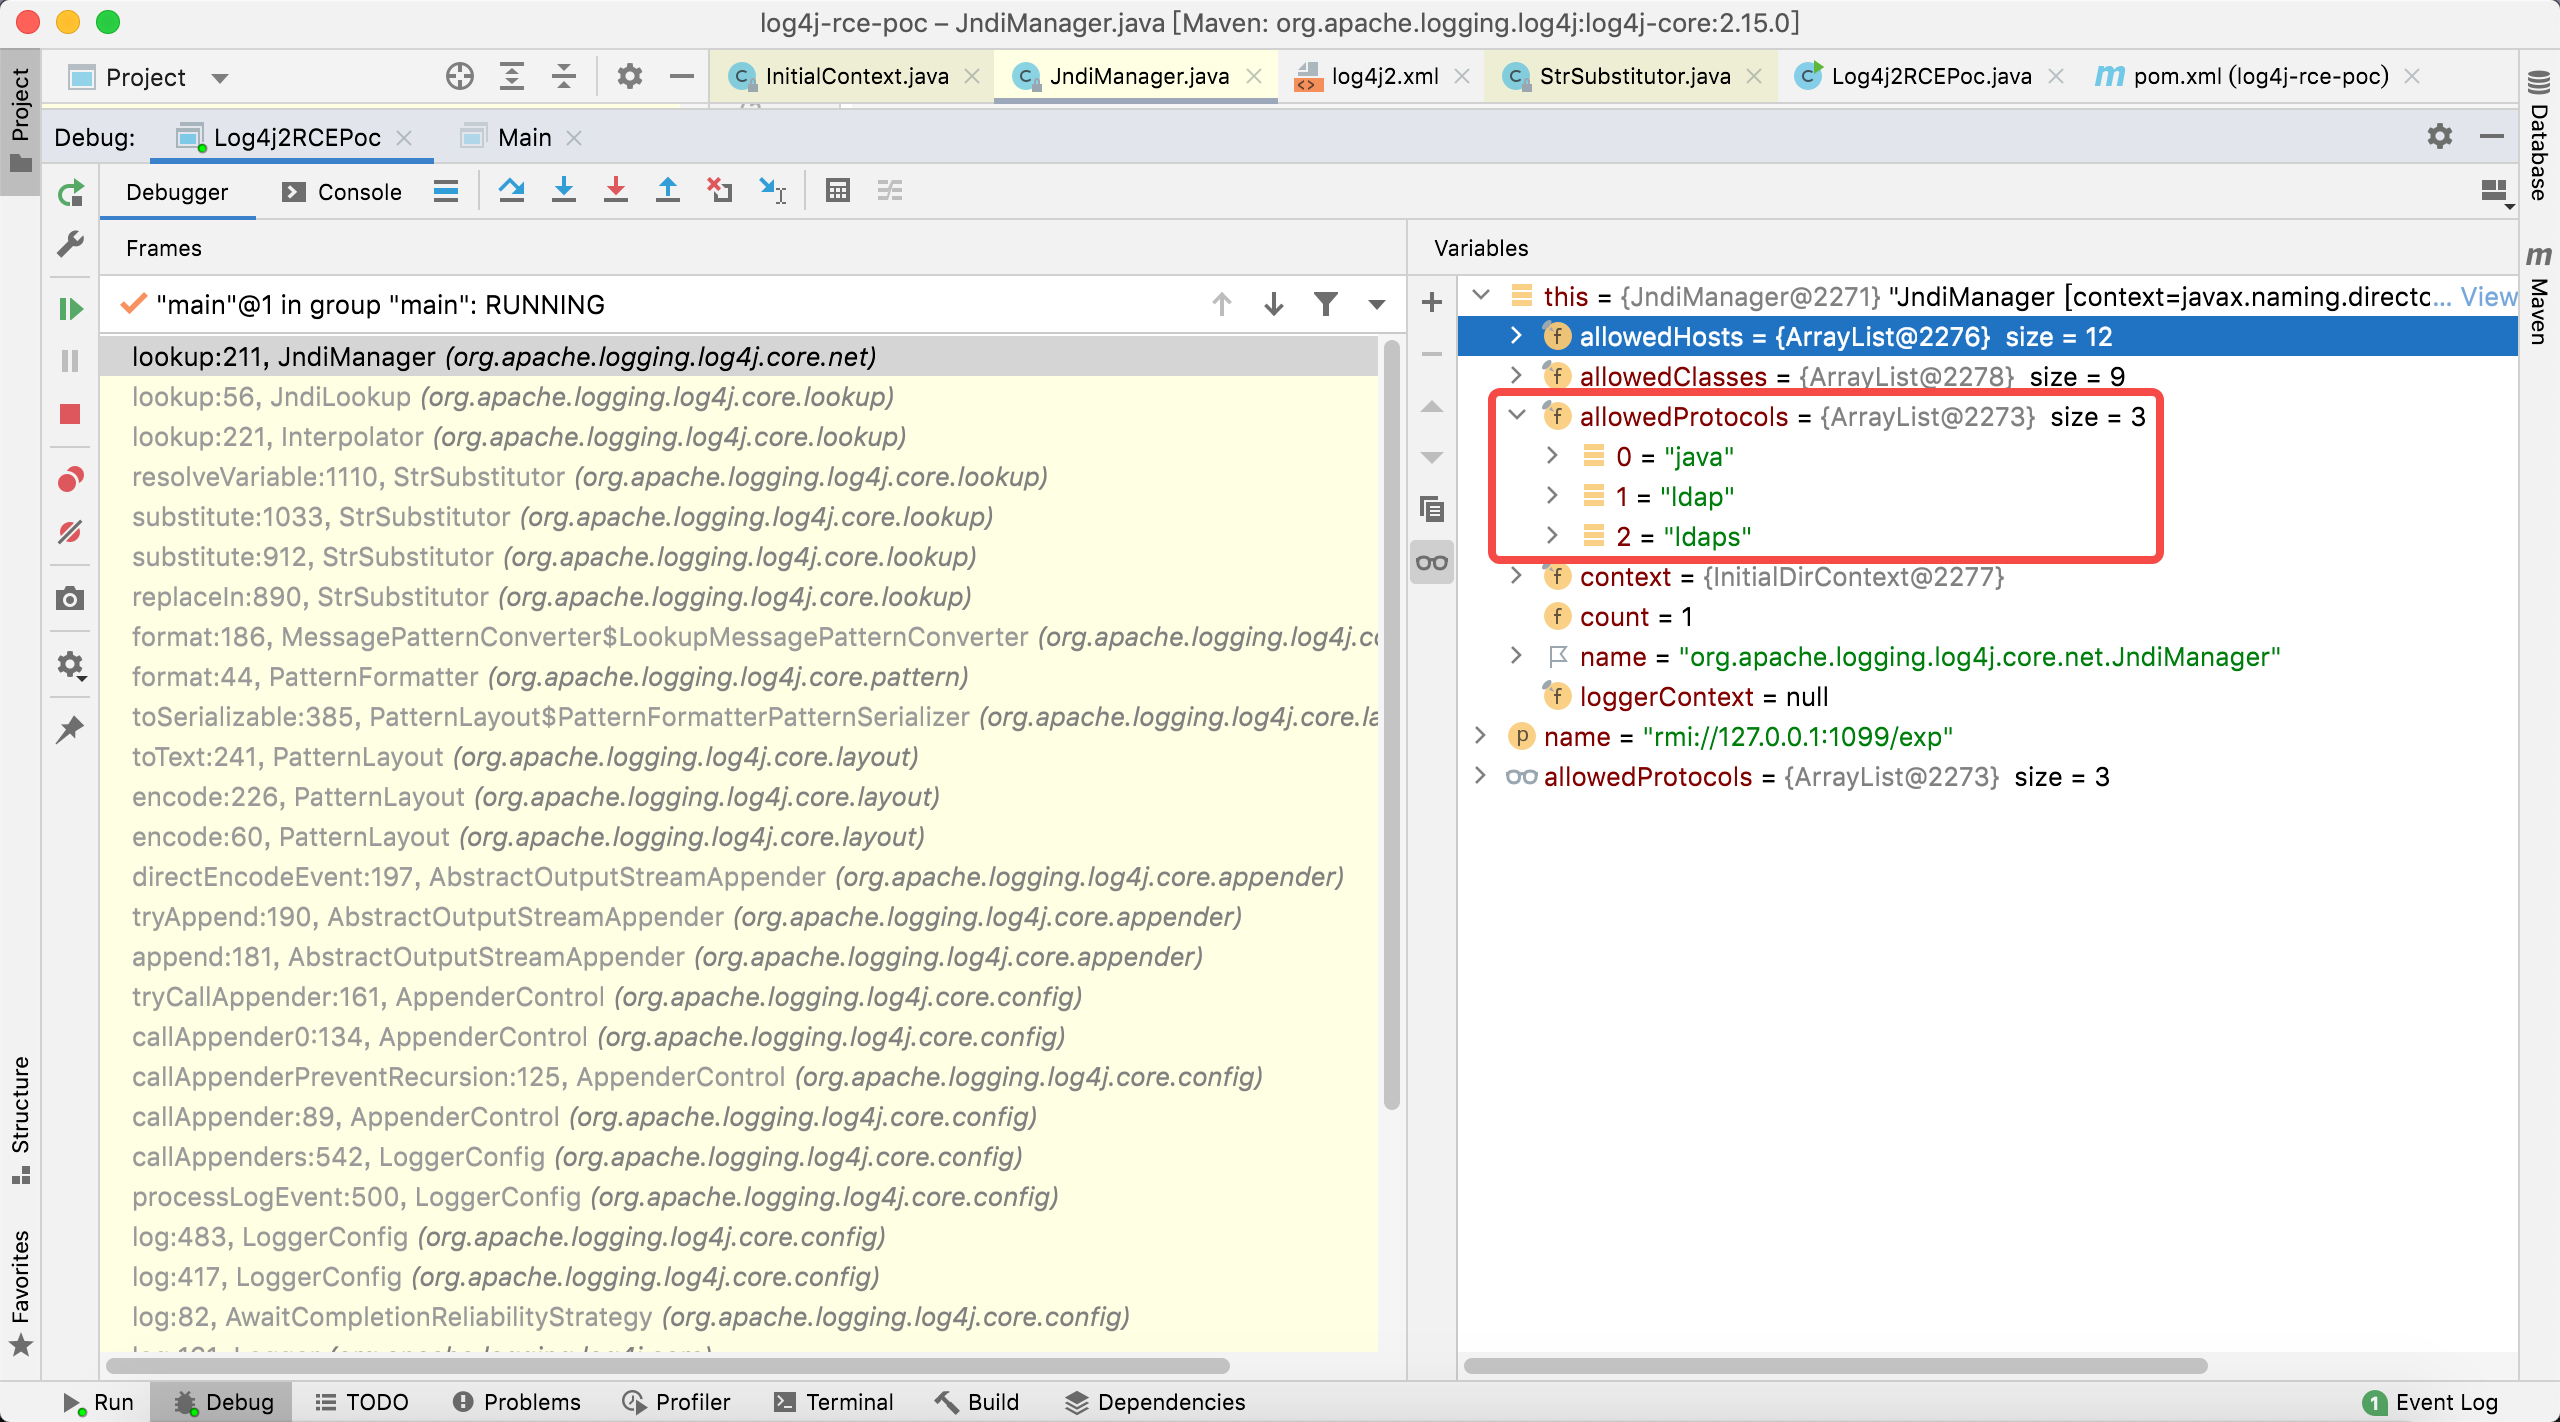The height and width of the screenshot is (1422, 2560).
Task: Expand name parameter rmi variable
Action: (x=1481, y=735)
